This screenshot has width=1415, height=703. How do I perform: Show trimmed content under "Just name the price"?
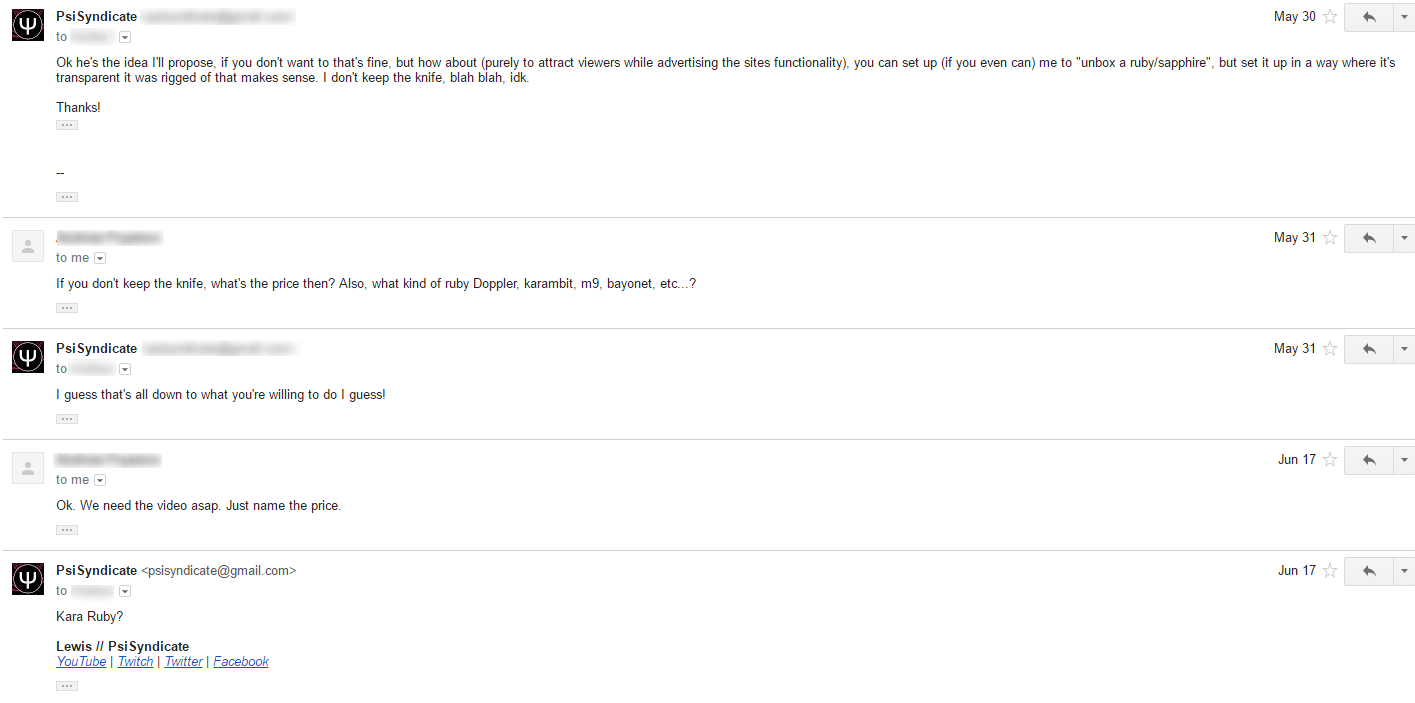(x=67, y=530)
